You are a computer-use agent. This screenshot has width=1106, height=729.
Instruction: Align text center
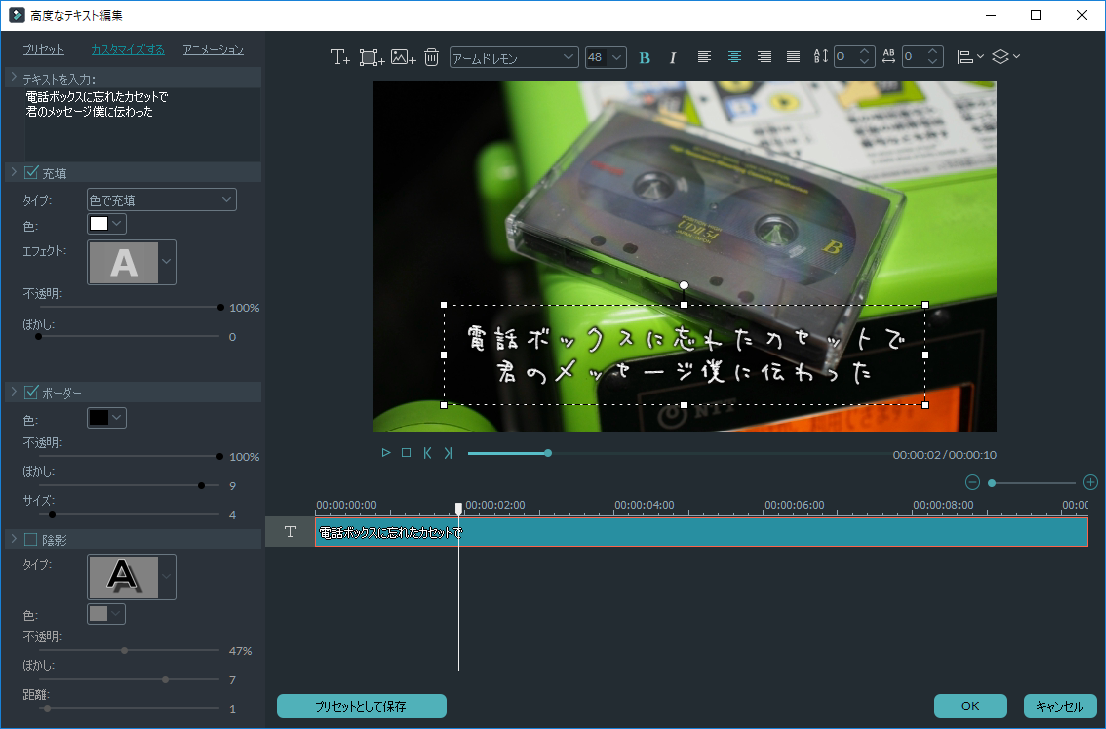coord(734,56)
